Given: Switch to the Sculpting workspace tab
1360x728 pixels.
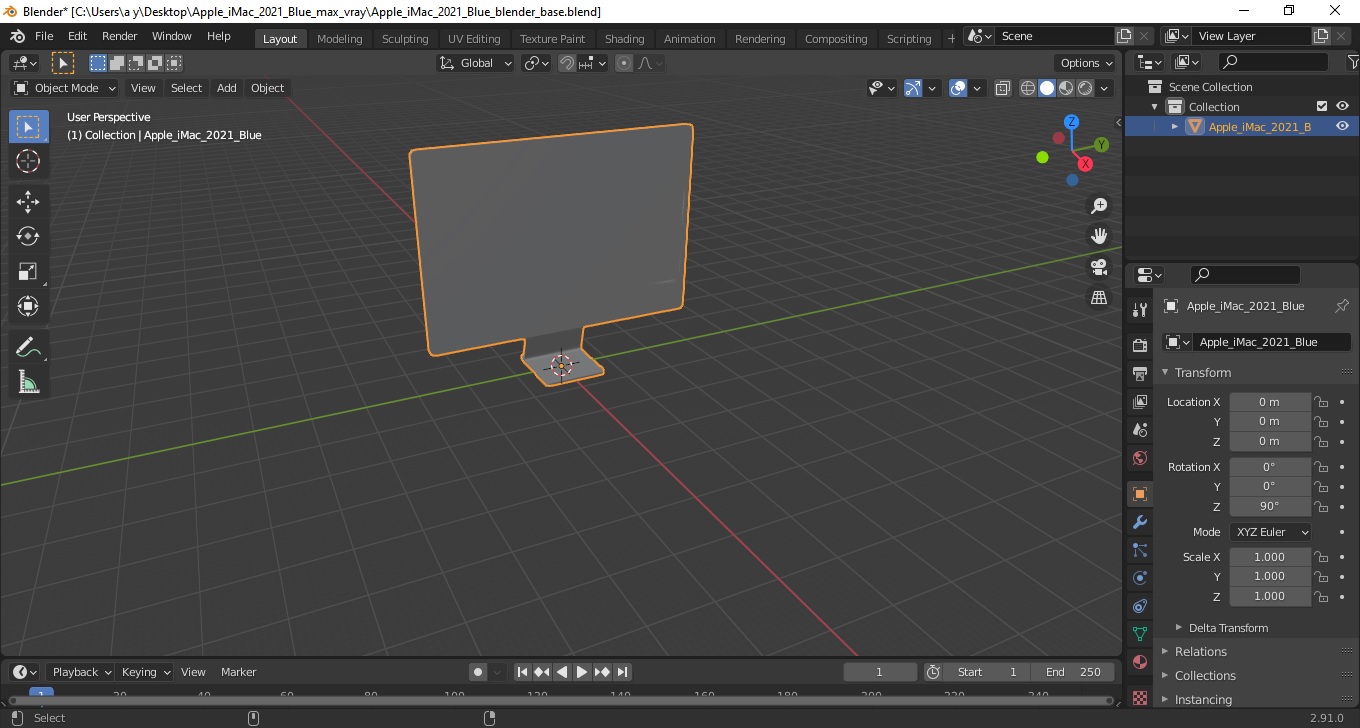Looking at the screenshot, I should (405, 39).
